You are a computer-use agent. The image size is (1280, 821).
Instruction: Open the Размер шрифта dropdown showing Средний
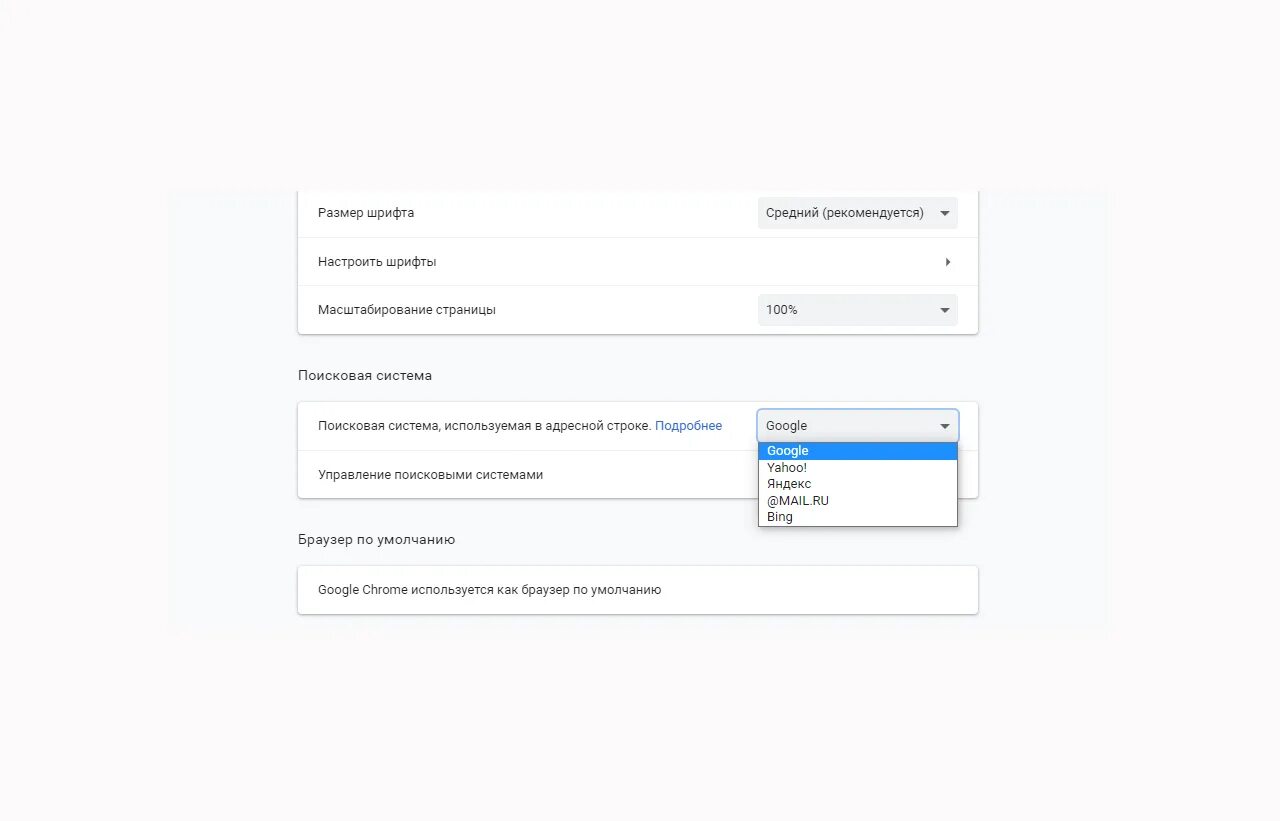pyautogui.click(x=857, y=213)
